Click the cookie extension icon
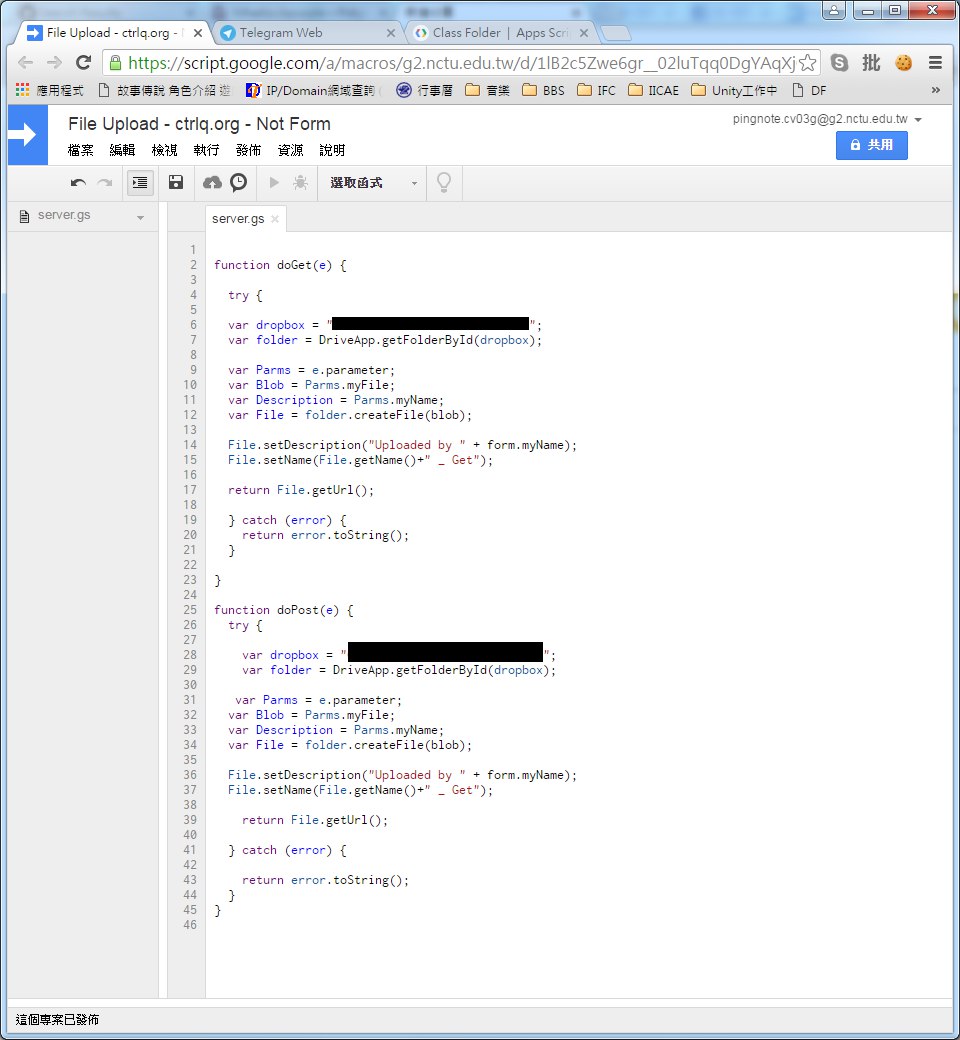This screenshot has width=960, height=1040. (x=904, y=63)
